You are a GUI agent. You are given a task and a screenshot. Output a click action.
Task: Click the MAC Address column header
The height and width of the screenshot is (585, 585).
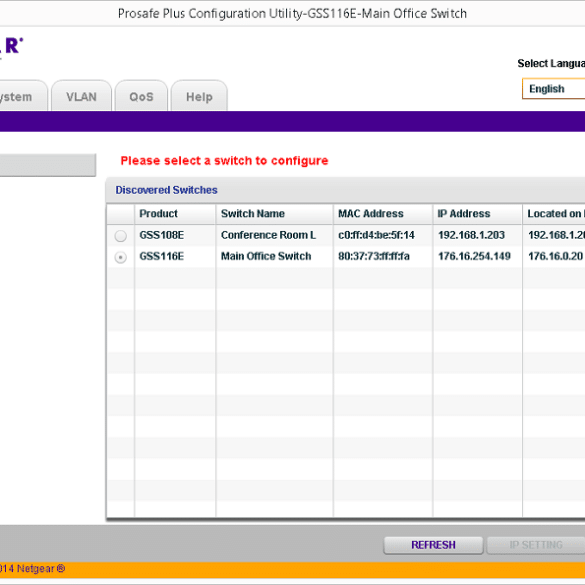pos(383,214)
